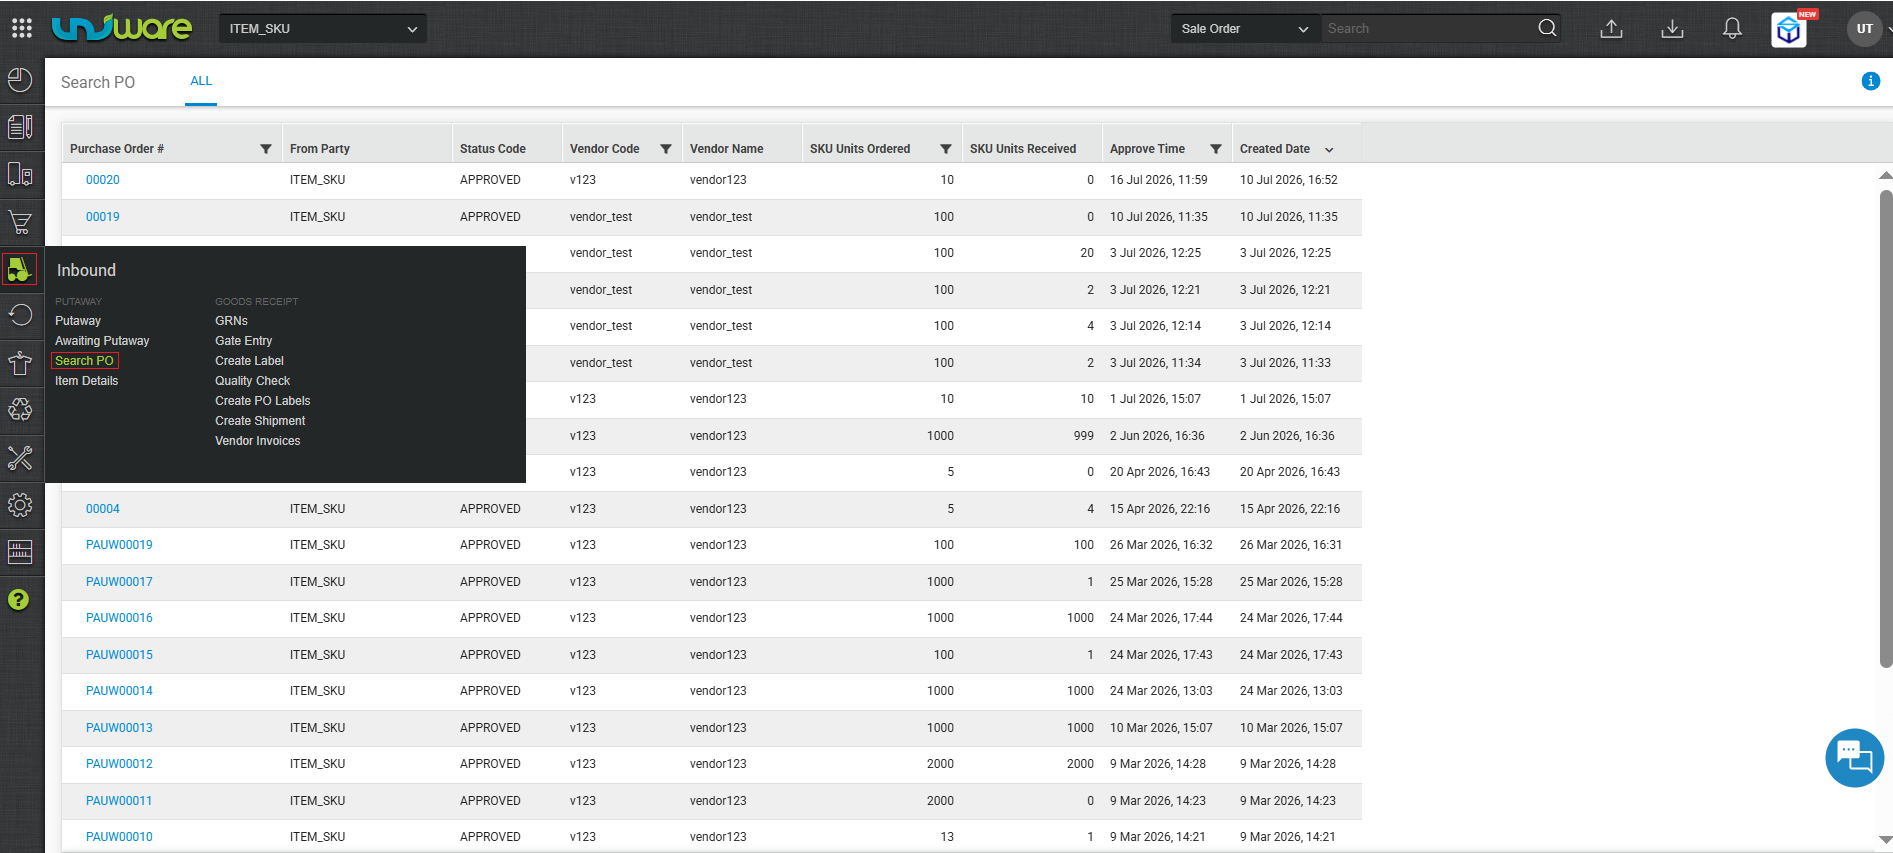Open purchase order 00004
This screenshot has width=1893, height=853.
tap(103, 509)
